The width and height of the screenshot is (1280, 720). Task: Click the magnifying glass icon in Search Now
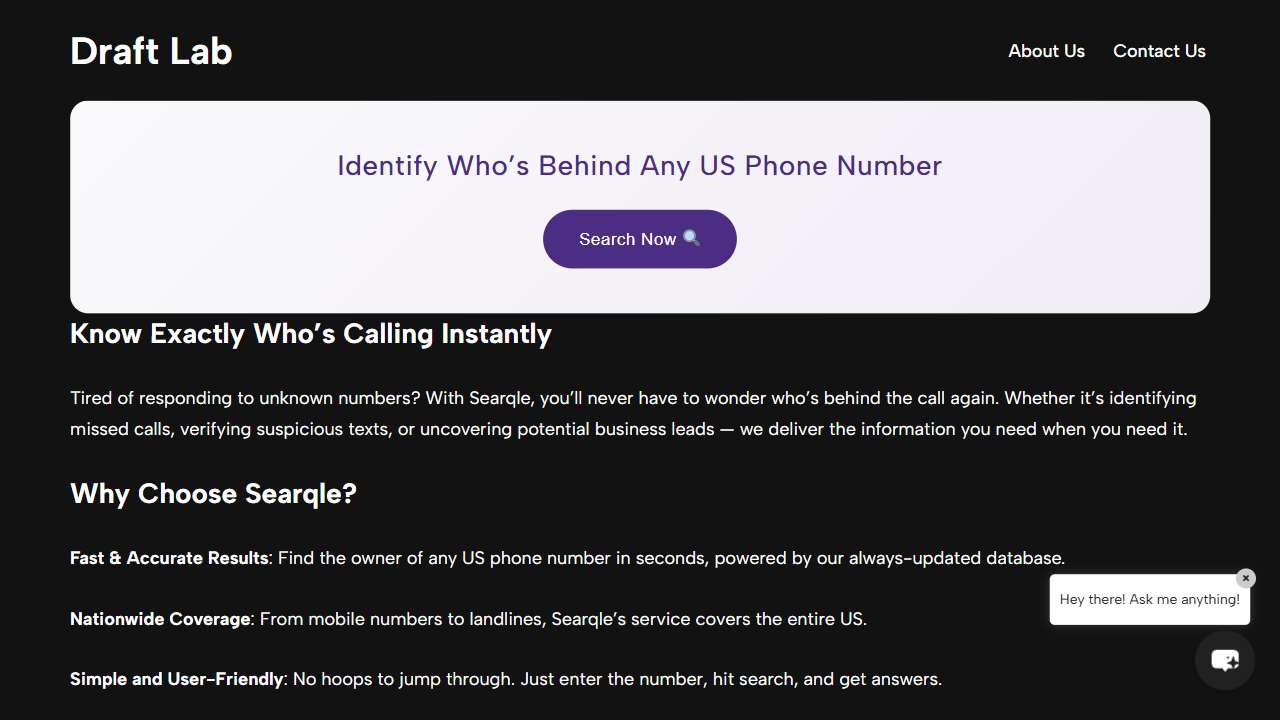click(x=691, y=238)
